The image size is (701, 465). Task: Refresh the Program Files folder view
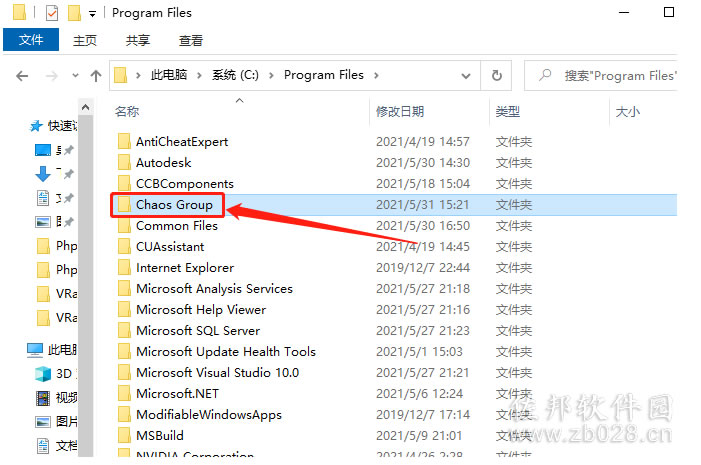[496, 76]
